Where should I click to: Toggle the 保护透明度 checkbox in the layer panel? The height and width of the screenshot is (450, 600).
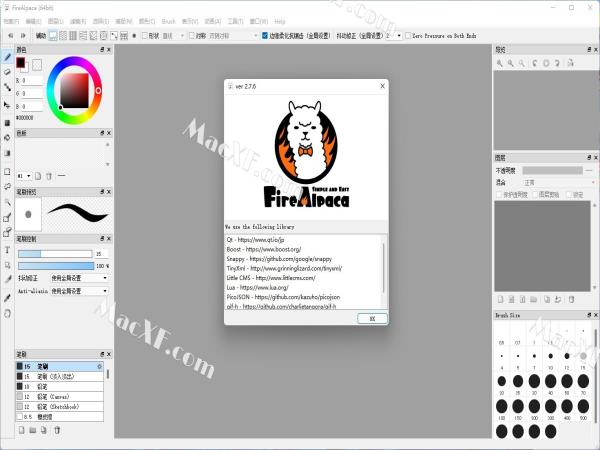(x=499, y=195)
